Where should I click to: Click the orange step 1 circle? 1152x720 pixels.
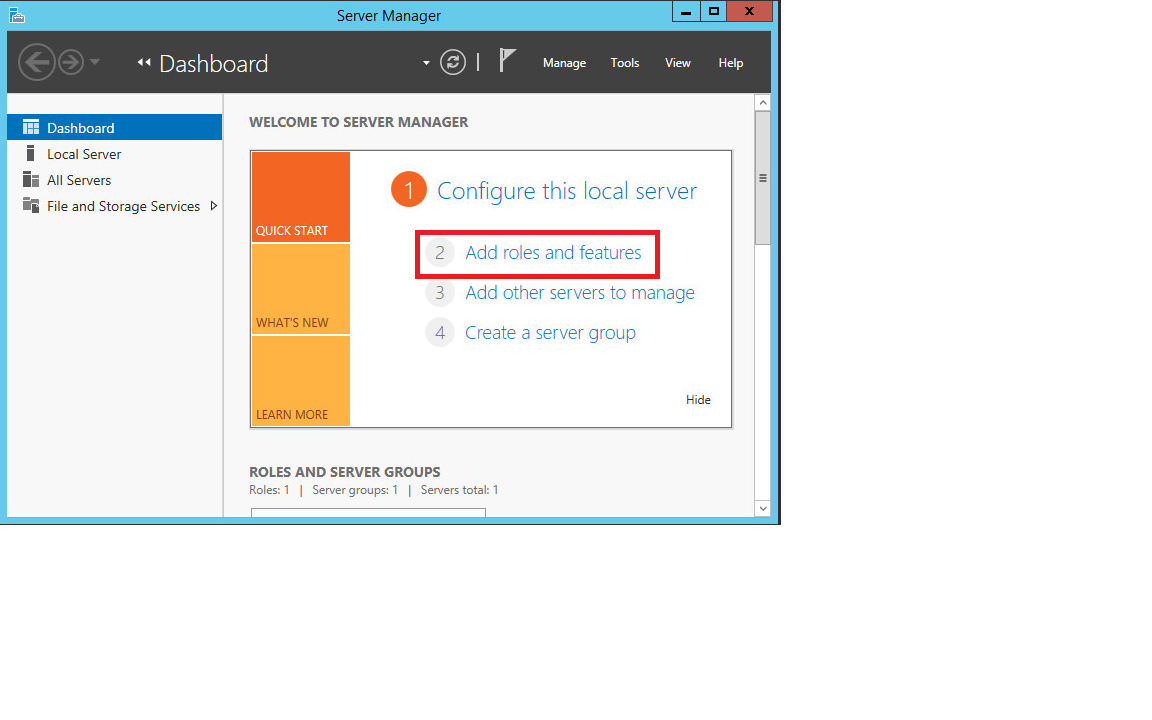pos(408,190)
